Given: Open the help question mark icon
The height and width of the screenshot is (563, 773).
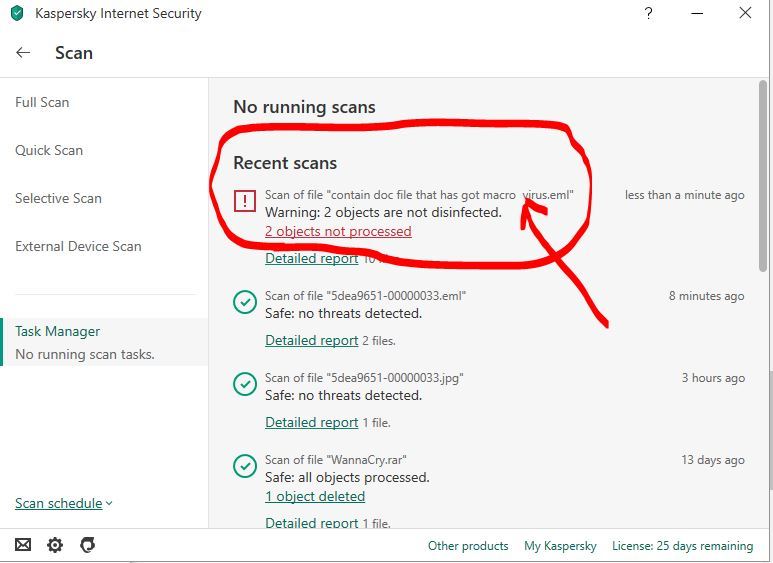Looking at the screenshot, I should tap(648, 13).
